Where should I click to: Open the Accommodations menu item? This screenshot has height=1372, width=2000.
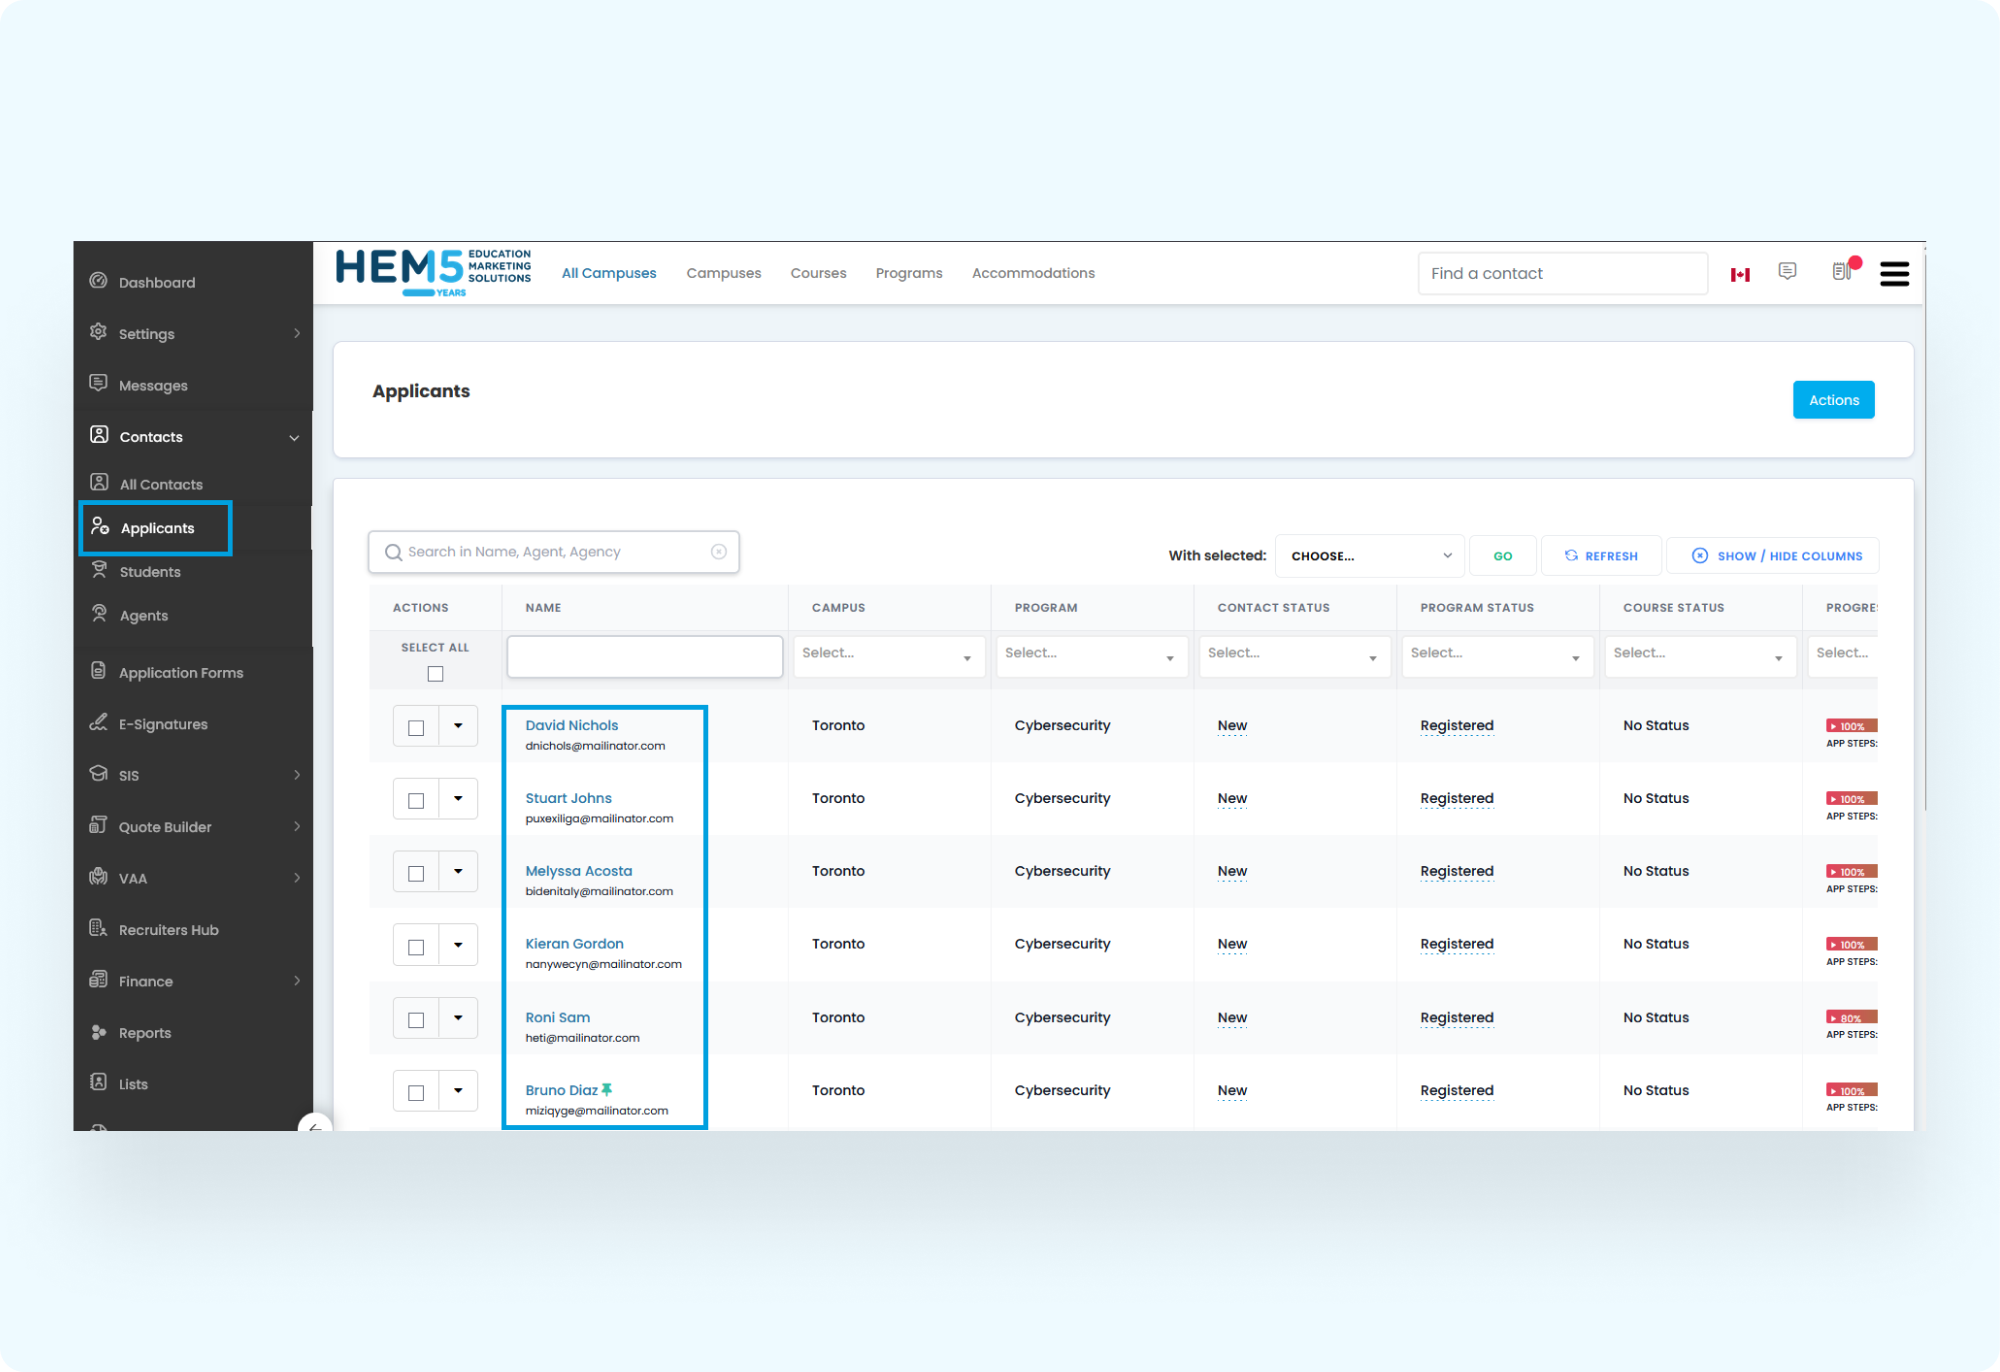coord(1033,272)
